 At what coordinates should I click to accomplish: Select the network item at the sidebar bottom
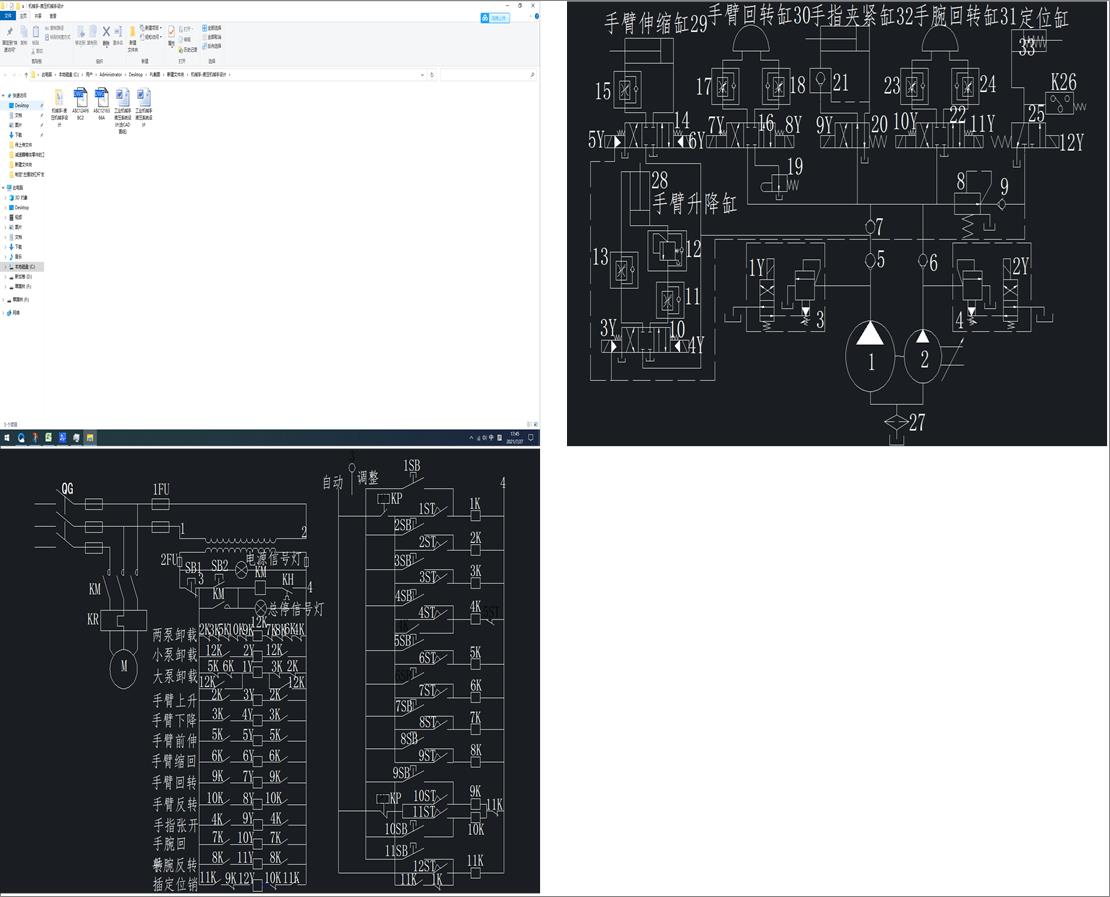[15, 312]
